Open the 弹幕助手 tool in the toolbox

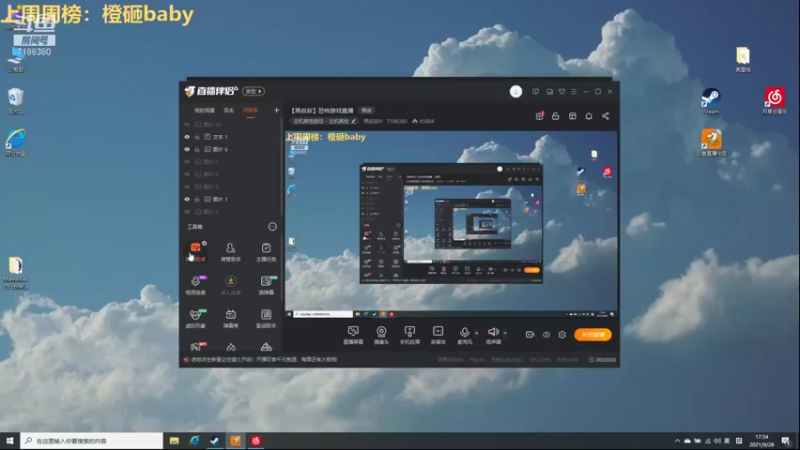click(x=196, y=252)
